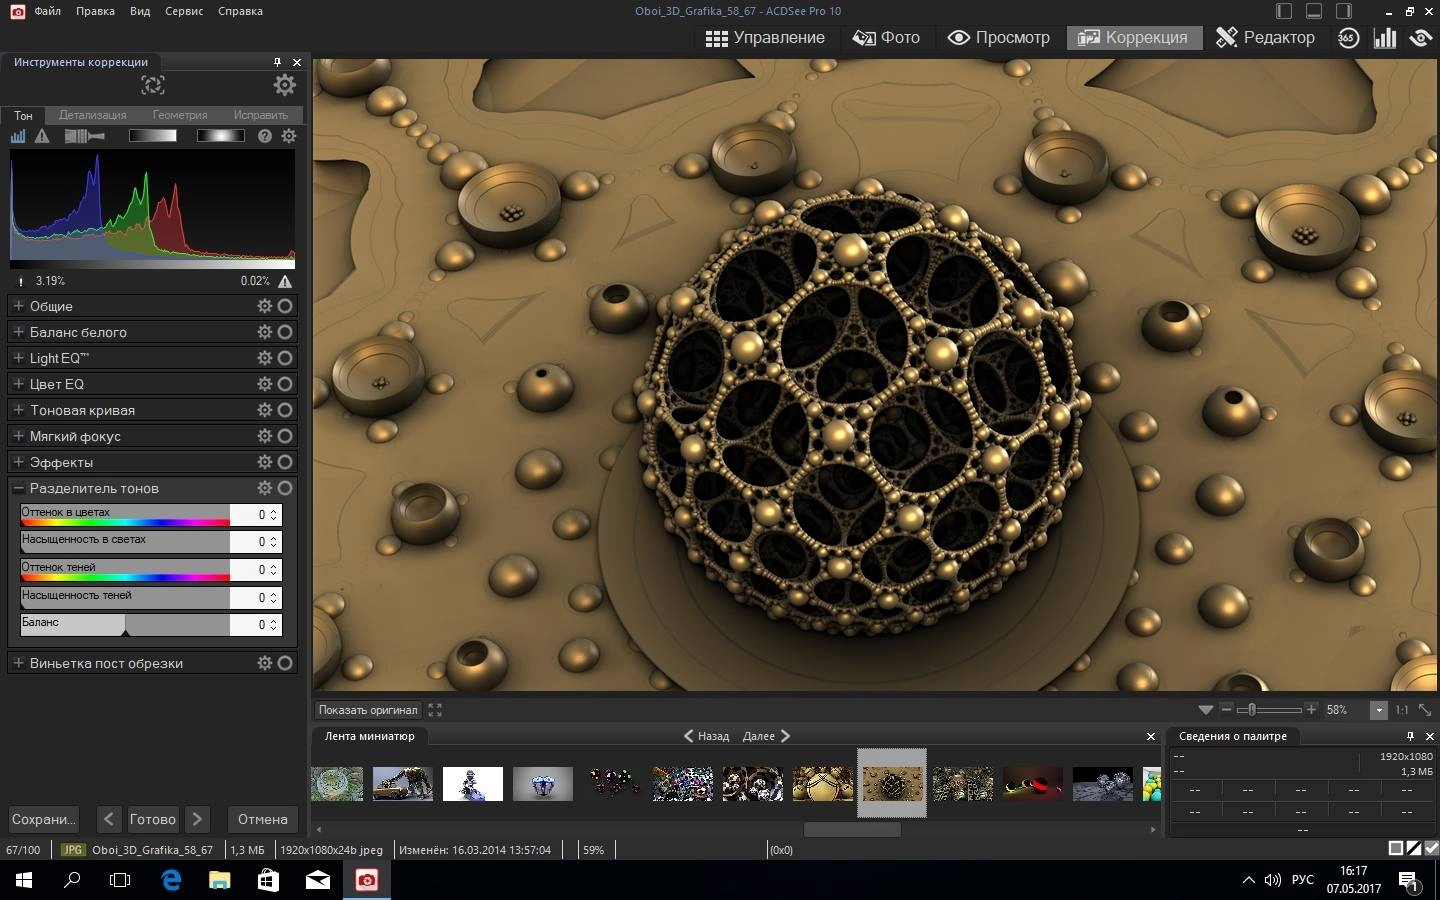Click the Готово button
The height and width of the screenshot is (900, 1440).
153,819
